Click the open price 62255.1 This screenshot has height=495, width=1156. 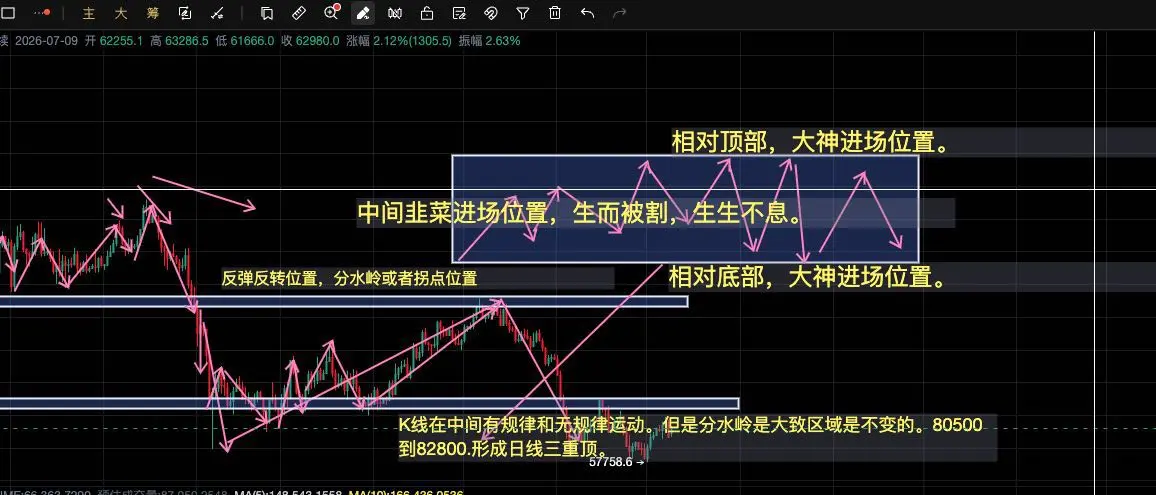121,41
